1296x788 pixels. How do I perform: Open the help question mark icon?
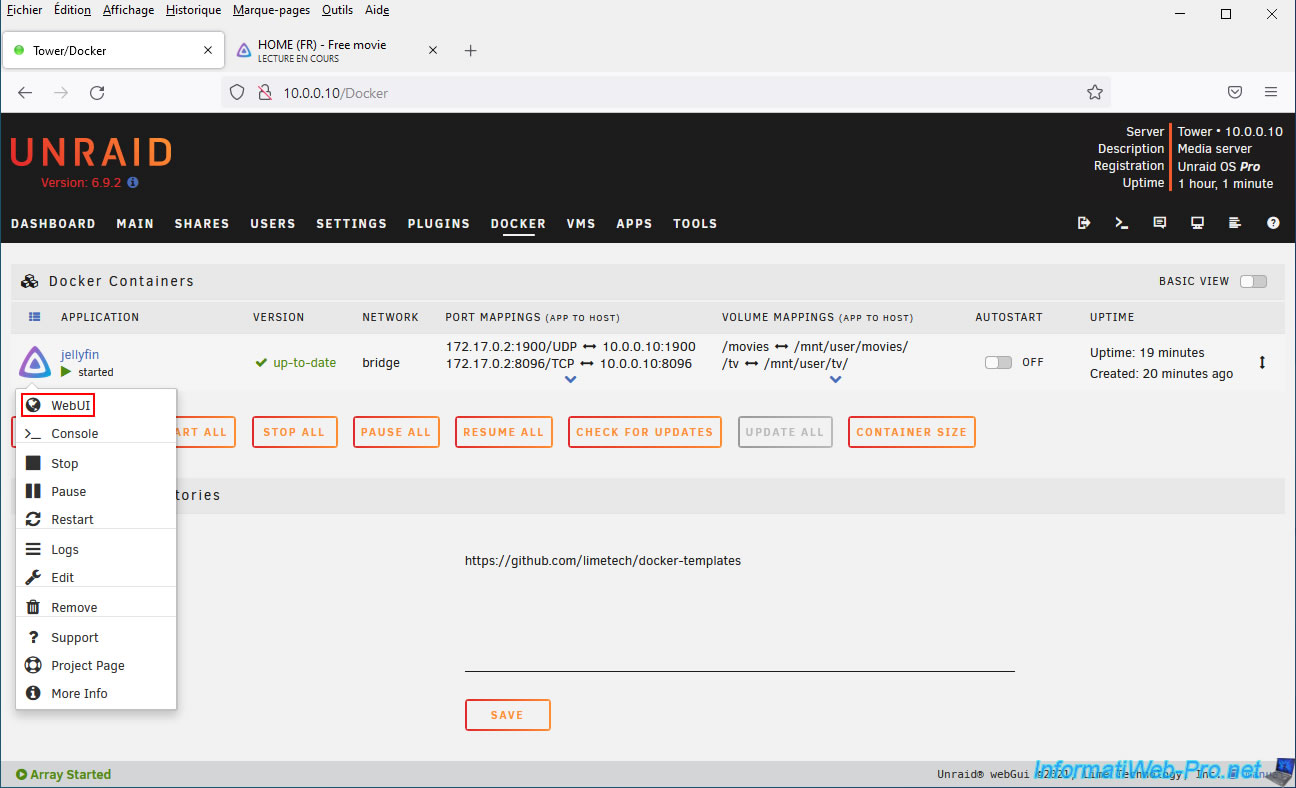coord(1273,223)
